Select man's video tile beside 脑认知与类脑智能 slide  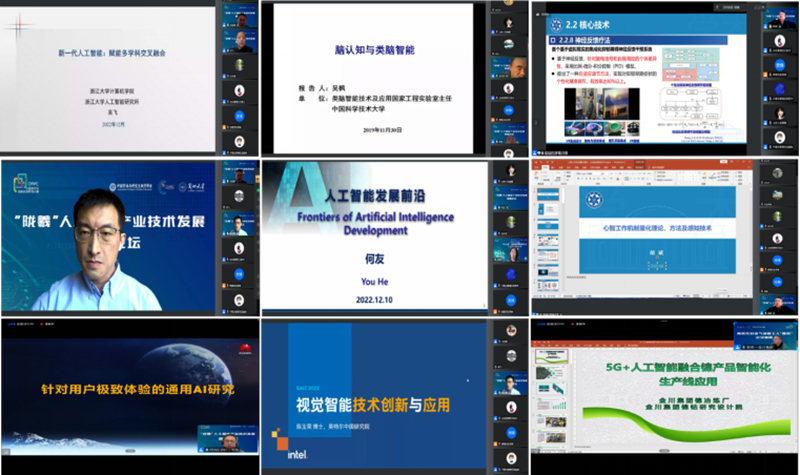point(511,68)
